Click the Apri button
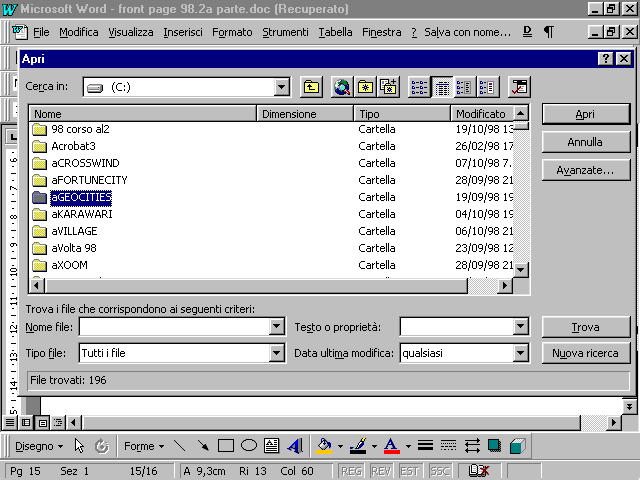 pos(586,114)
